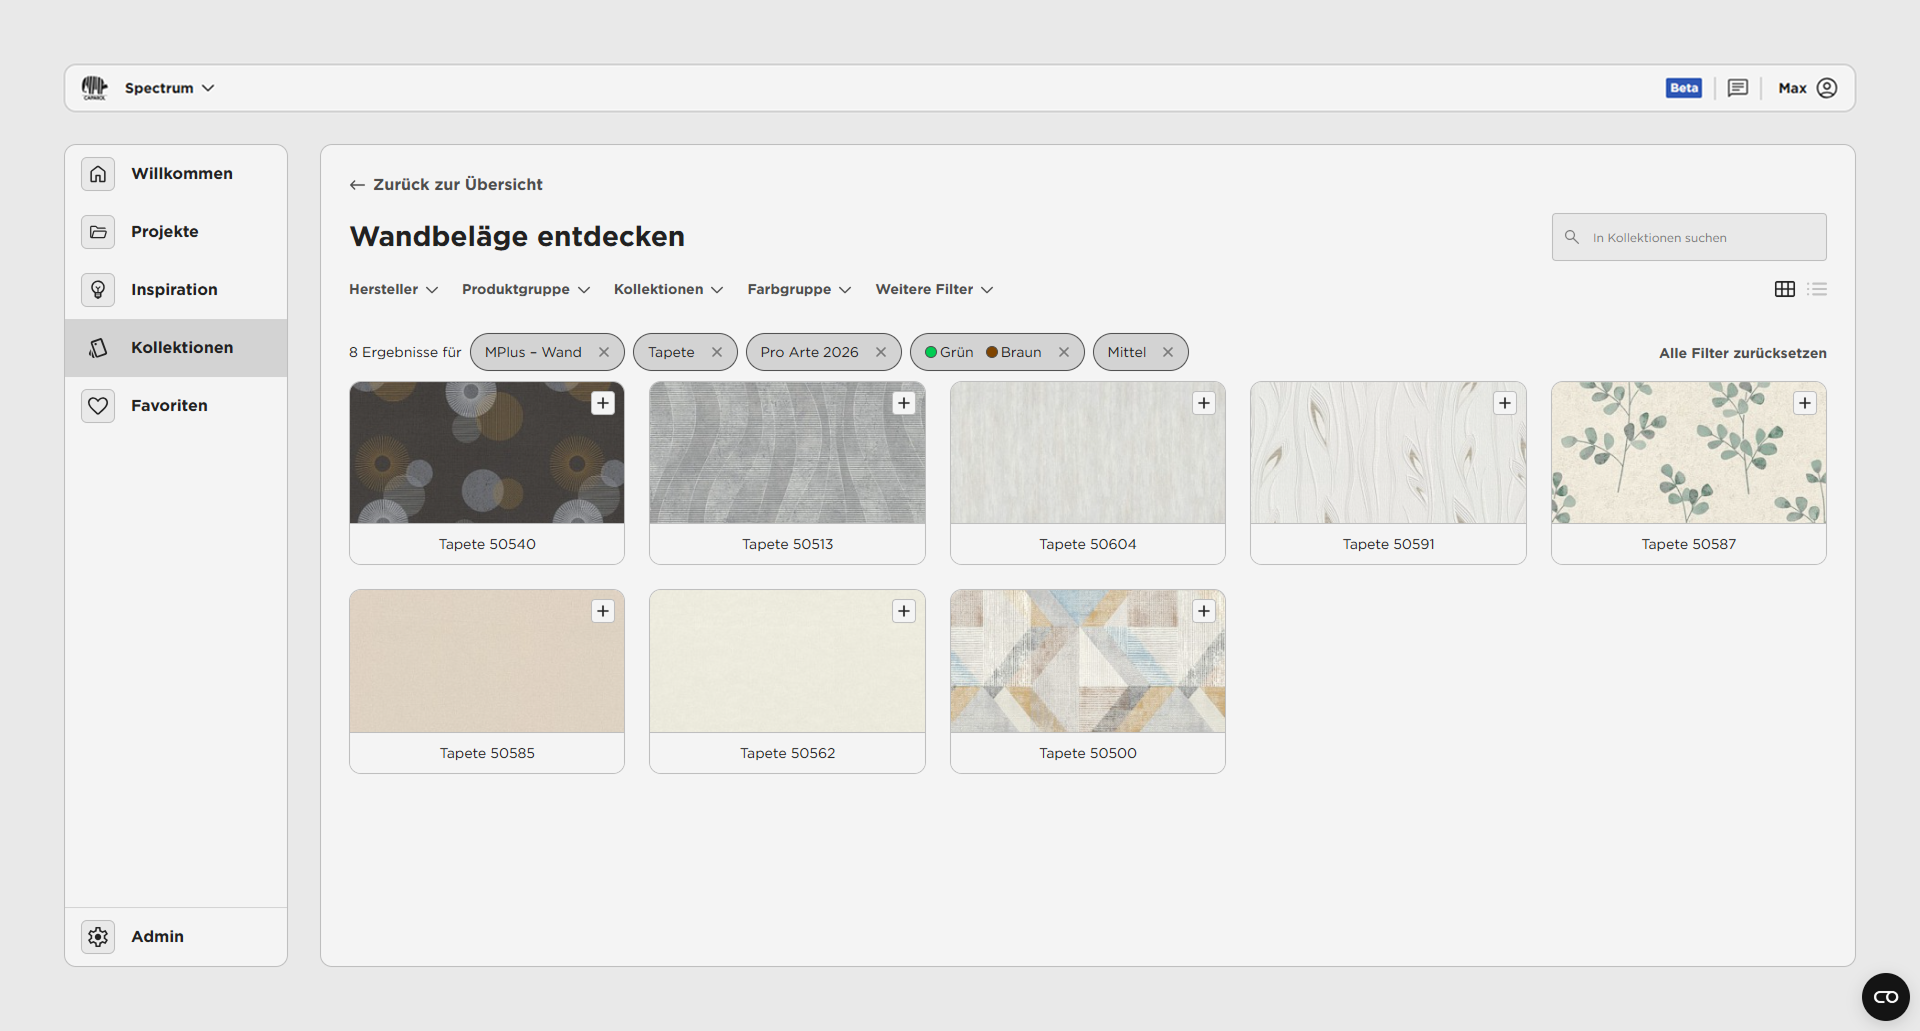Add Tapete 50500 using plus icon
The width and height of the screenshot is (1920, 1031).
tap(1204, 611)
